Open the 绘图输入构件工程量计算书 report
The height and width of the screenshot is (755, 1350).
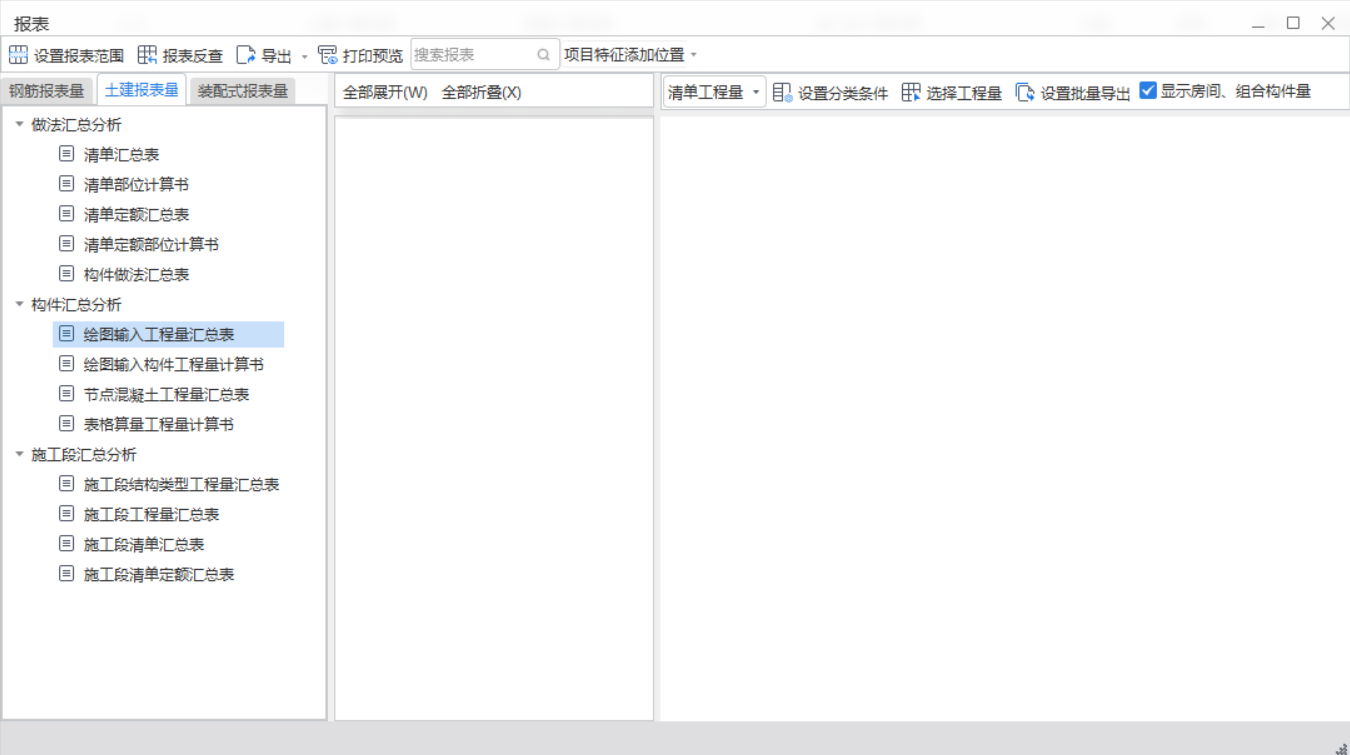click(x=174, y=364)
